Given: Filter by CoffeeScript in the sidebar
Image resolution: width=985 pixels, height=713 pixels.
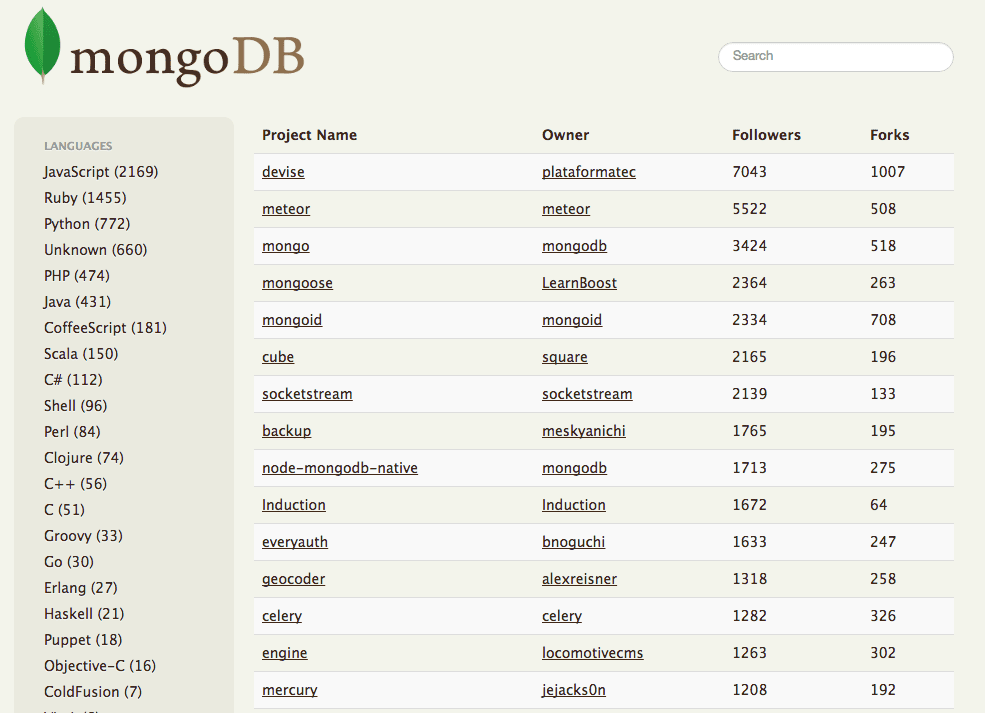Looking at the screenshot, I should point(105,327).
